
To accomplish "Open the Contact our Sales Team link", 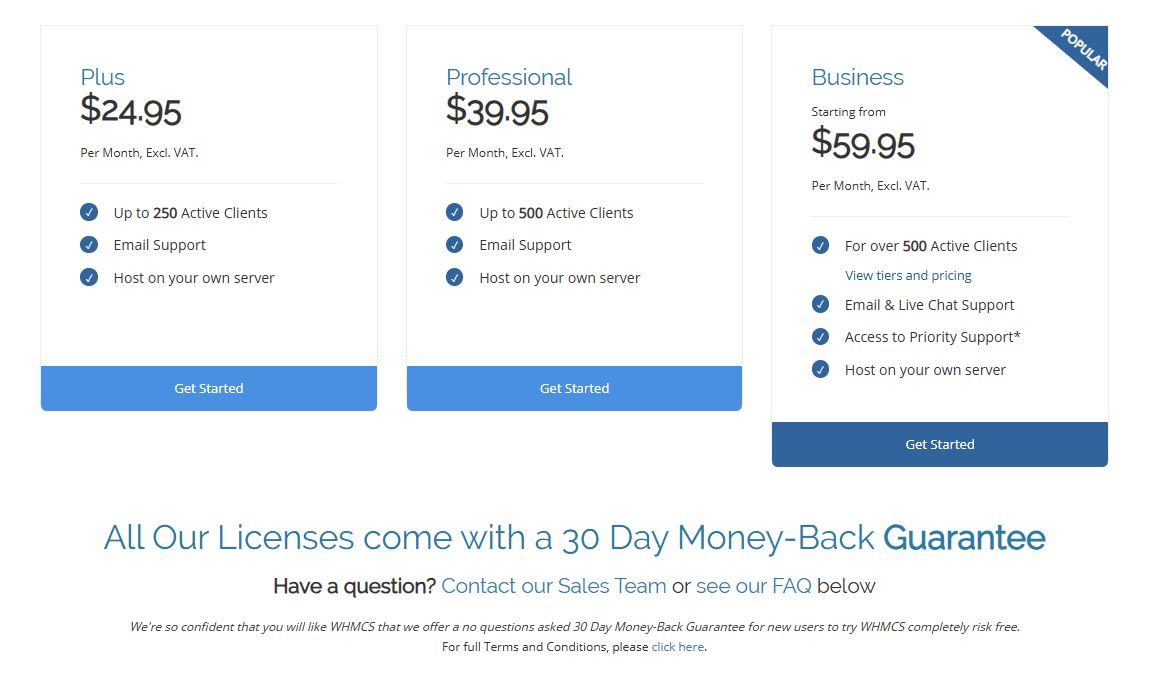I will [553, 586].
